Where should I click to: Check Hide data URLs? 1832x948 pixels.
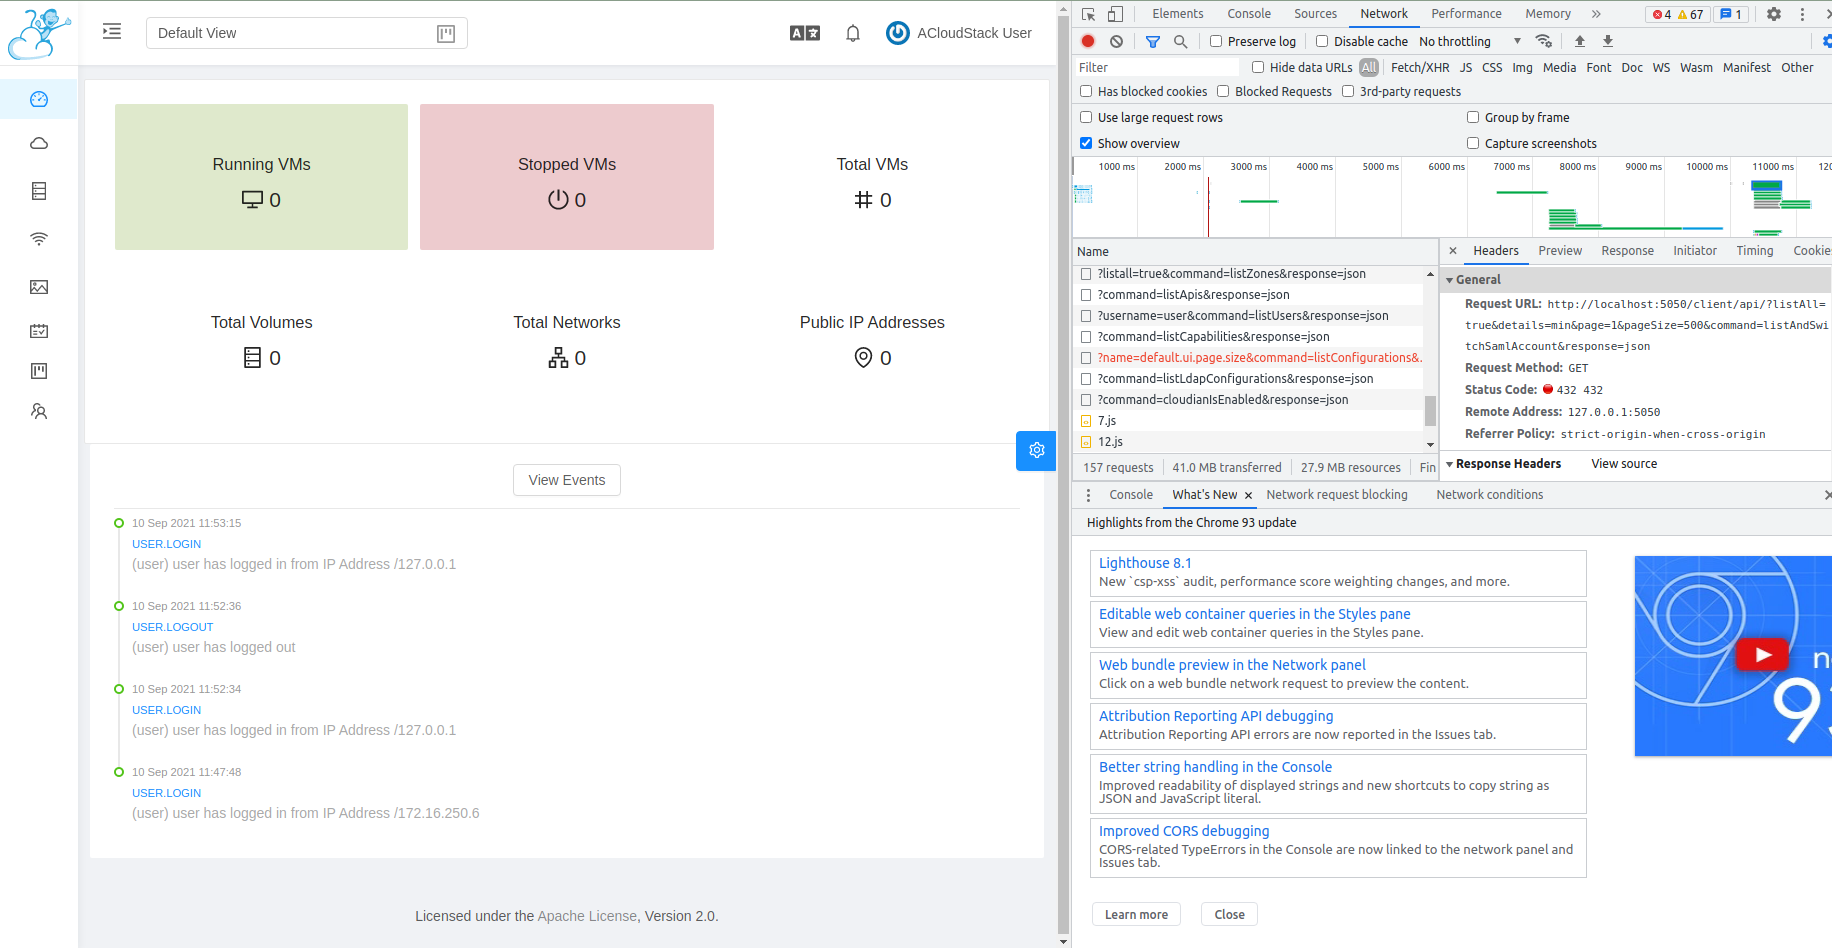coord(1258,67)
